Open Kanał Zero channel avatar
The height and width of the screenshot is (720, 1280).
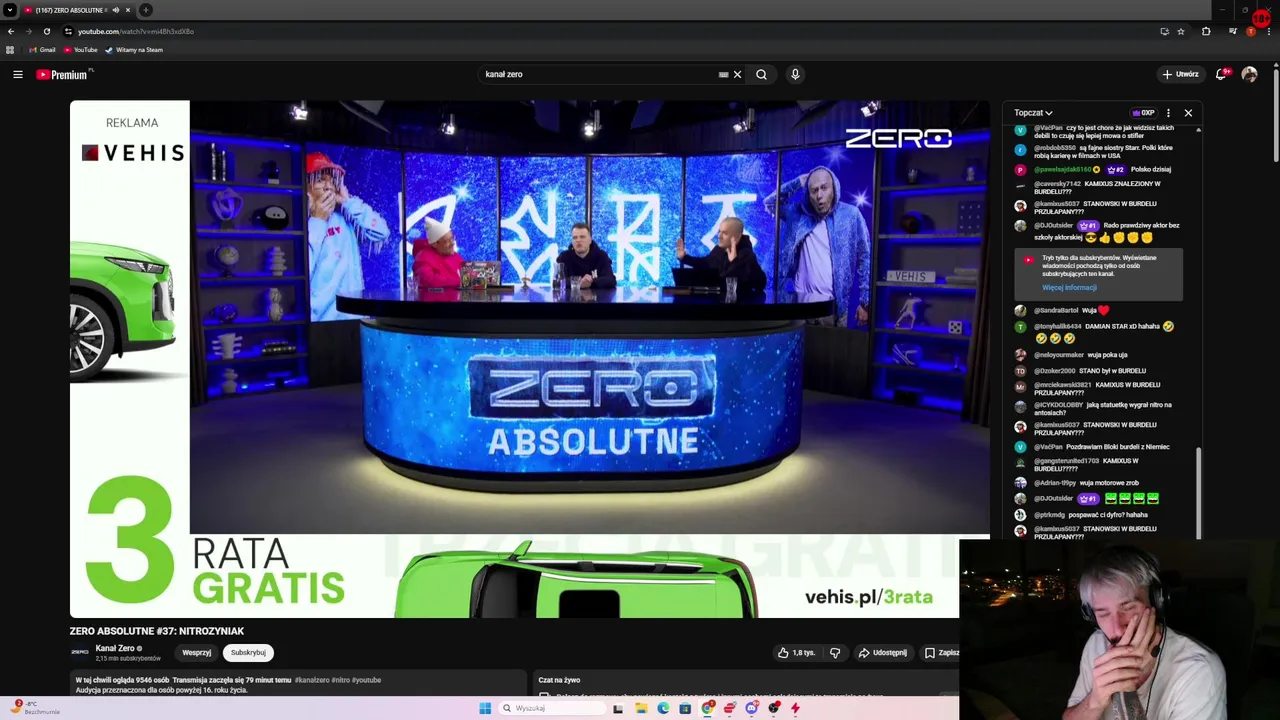click(x=79, y=652)
